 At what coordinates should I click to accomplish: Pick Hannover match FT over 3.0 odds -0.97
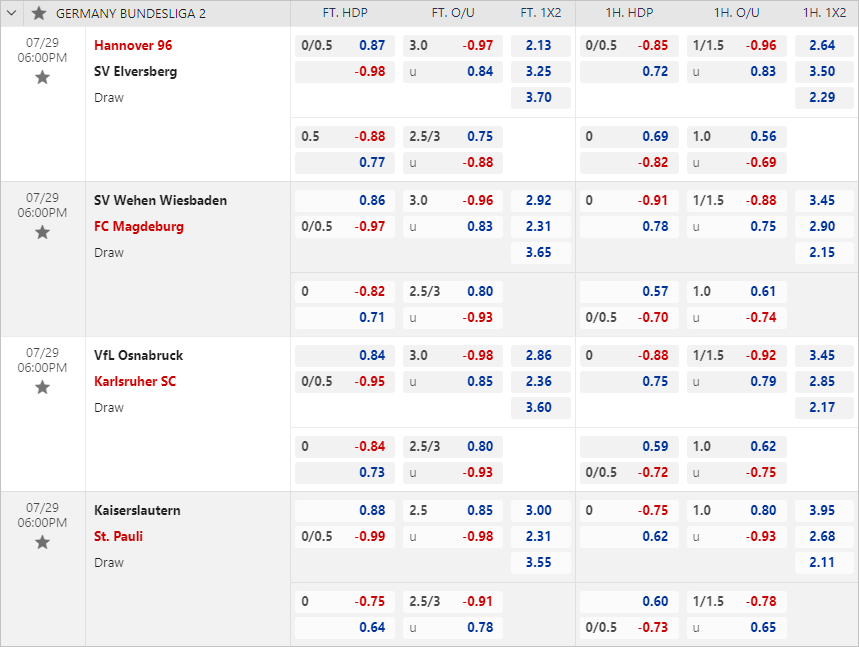453,45
